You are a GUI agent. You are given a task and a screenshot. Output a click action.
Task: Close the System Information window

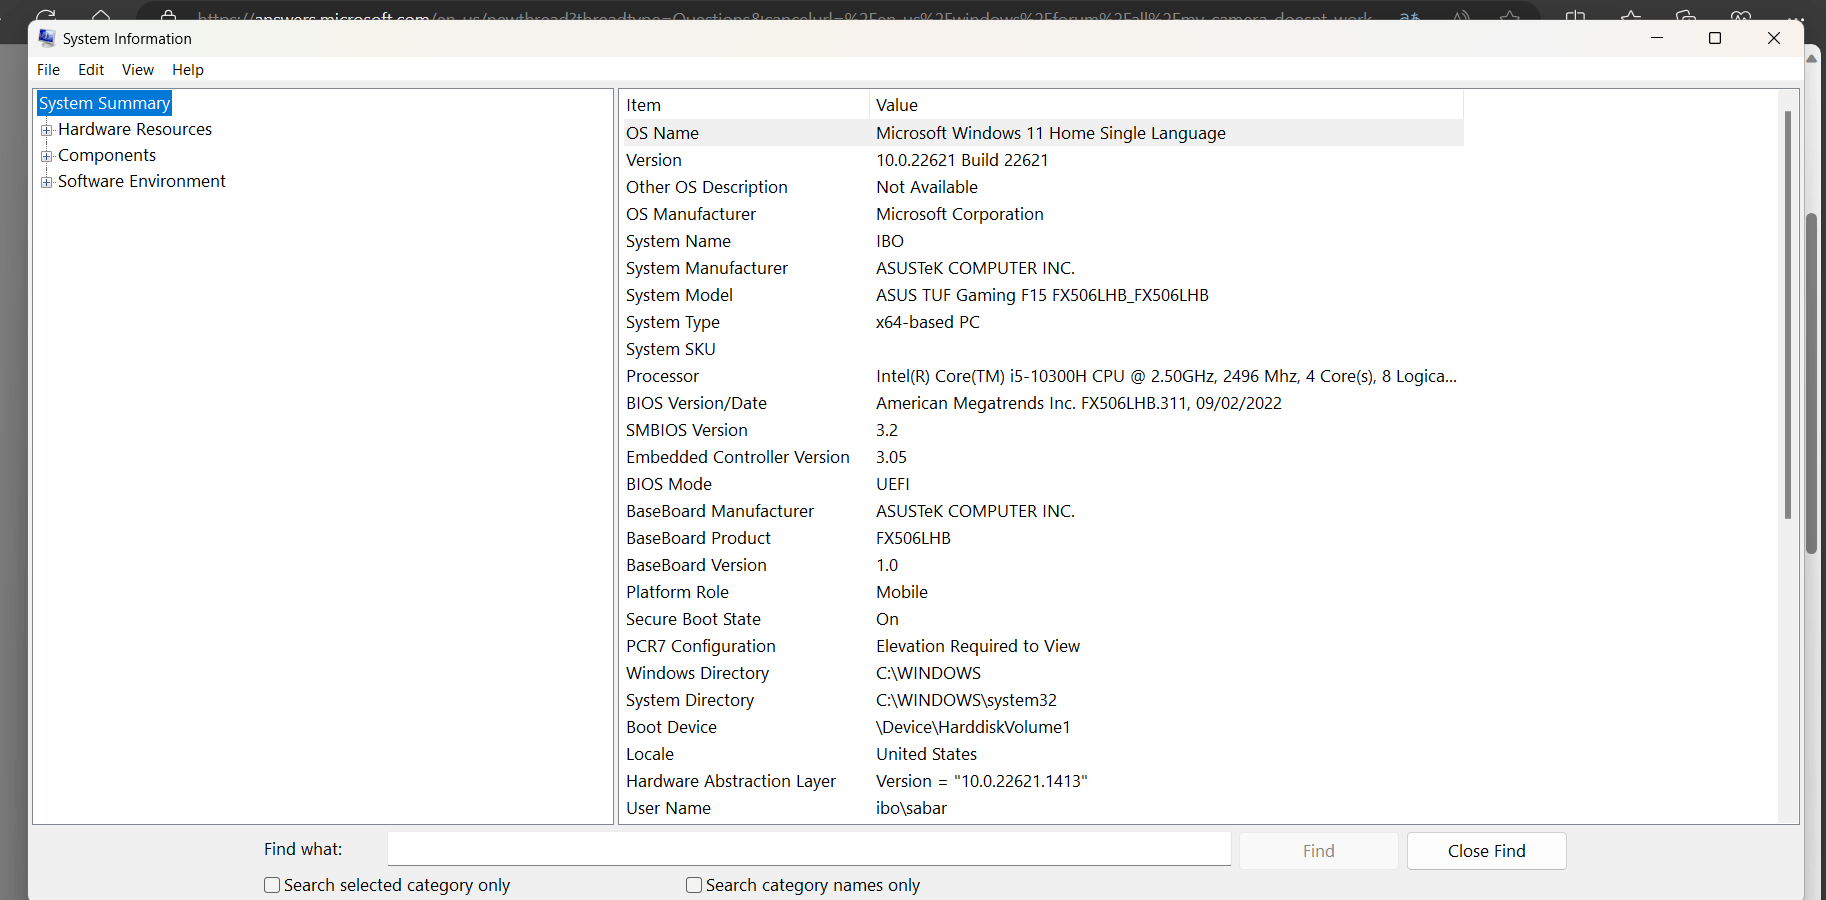(x=1774, y=38)
